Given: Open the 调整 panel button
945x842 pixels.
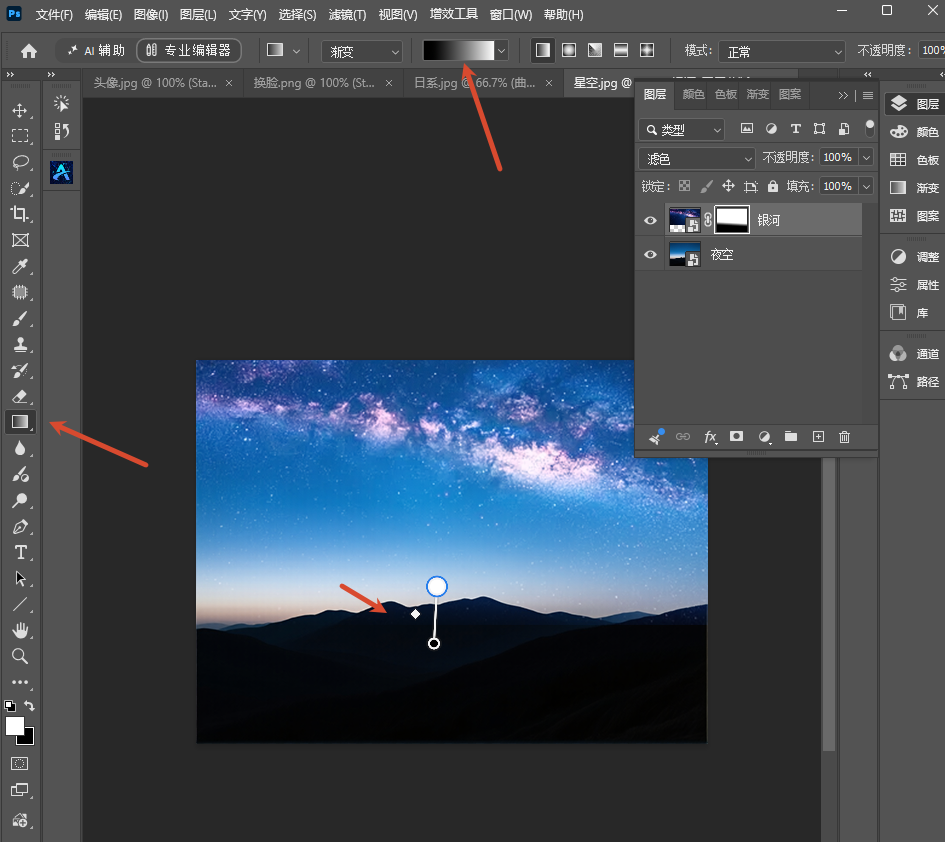Looking at the screenshot, I should tap(914, 257).
